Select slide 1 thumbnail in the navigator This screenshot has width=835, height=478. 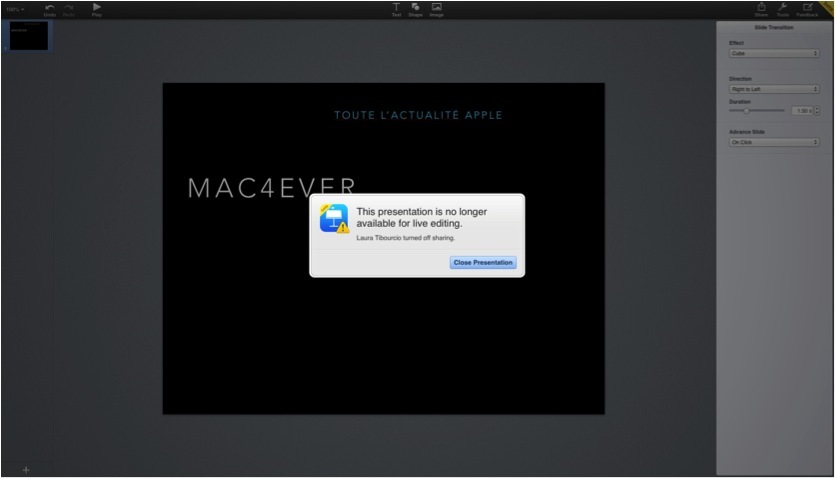click(29, 36)
